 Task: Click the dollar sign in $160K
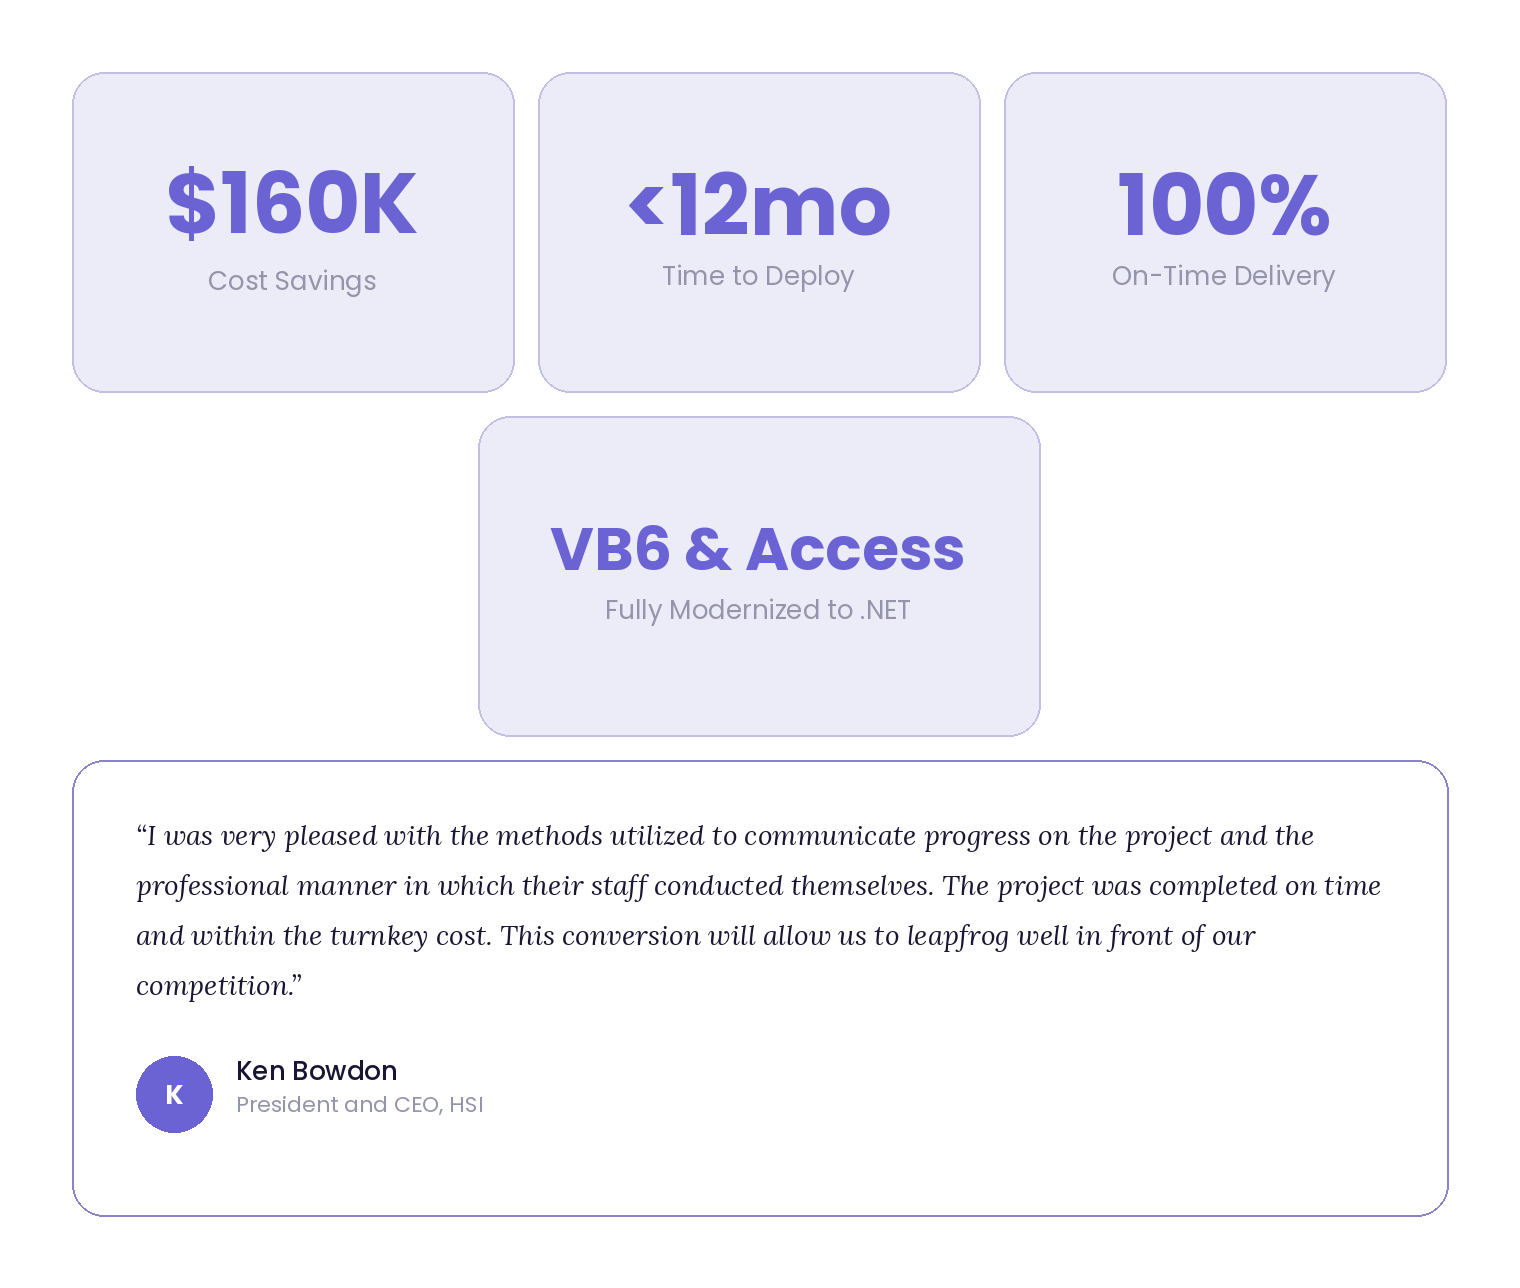coord(191,204)
